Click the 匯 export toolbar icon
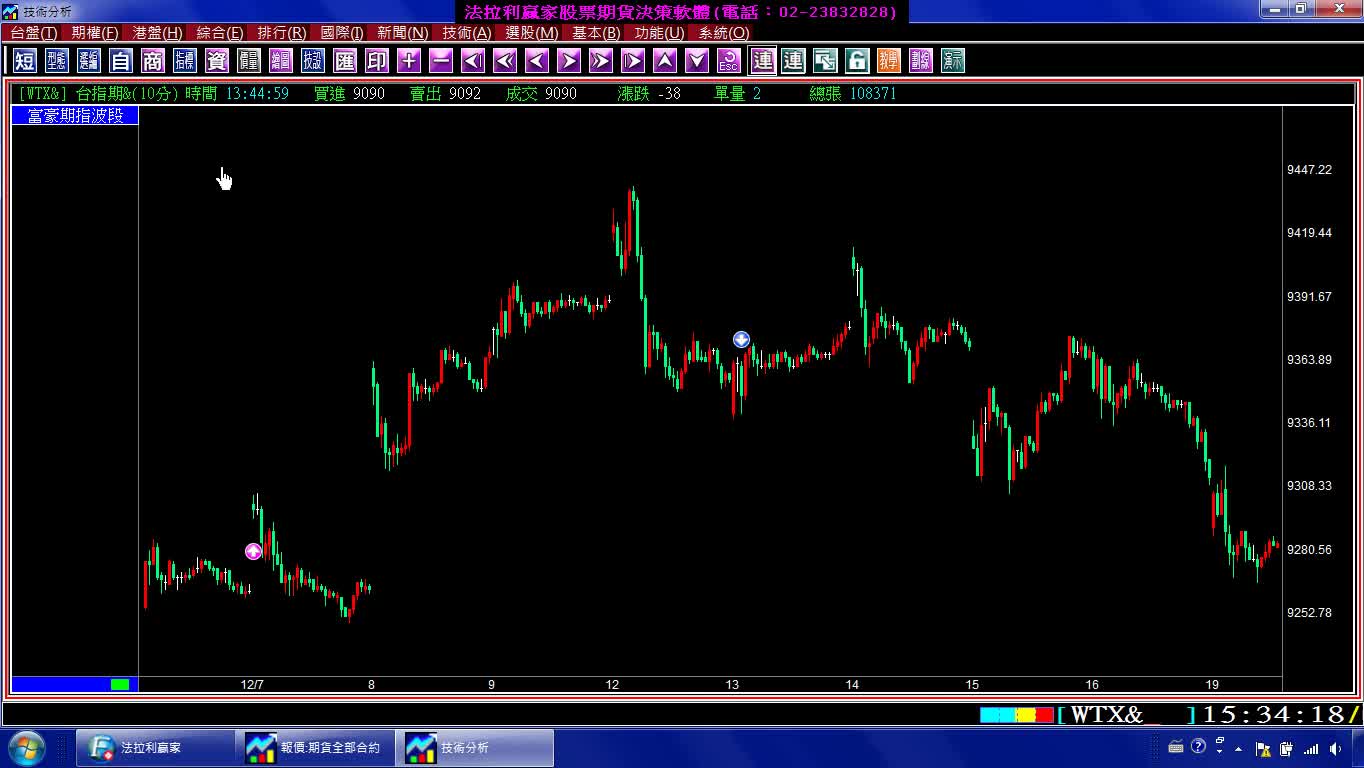The image size is (1364, 768). pyautogui.click(x=345, y=61)
